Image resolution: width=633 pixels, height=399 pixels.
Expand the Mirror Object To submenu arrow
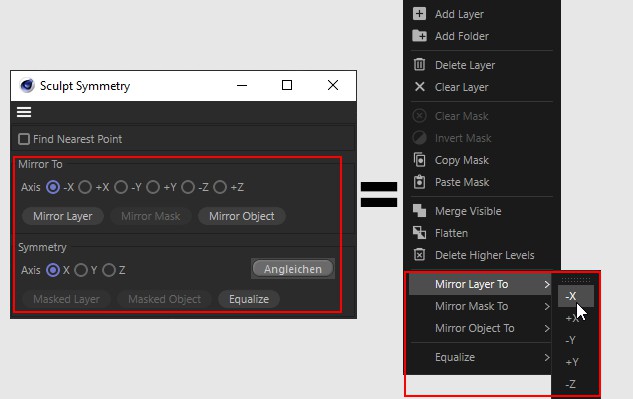coord(547,328)
